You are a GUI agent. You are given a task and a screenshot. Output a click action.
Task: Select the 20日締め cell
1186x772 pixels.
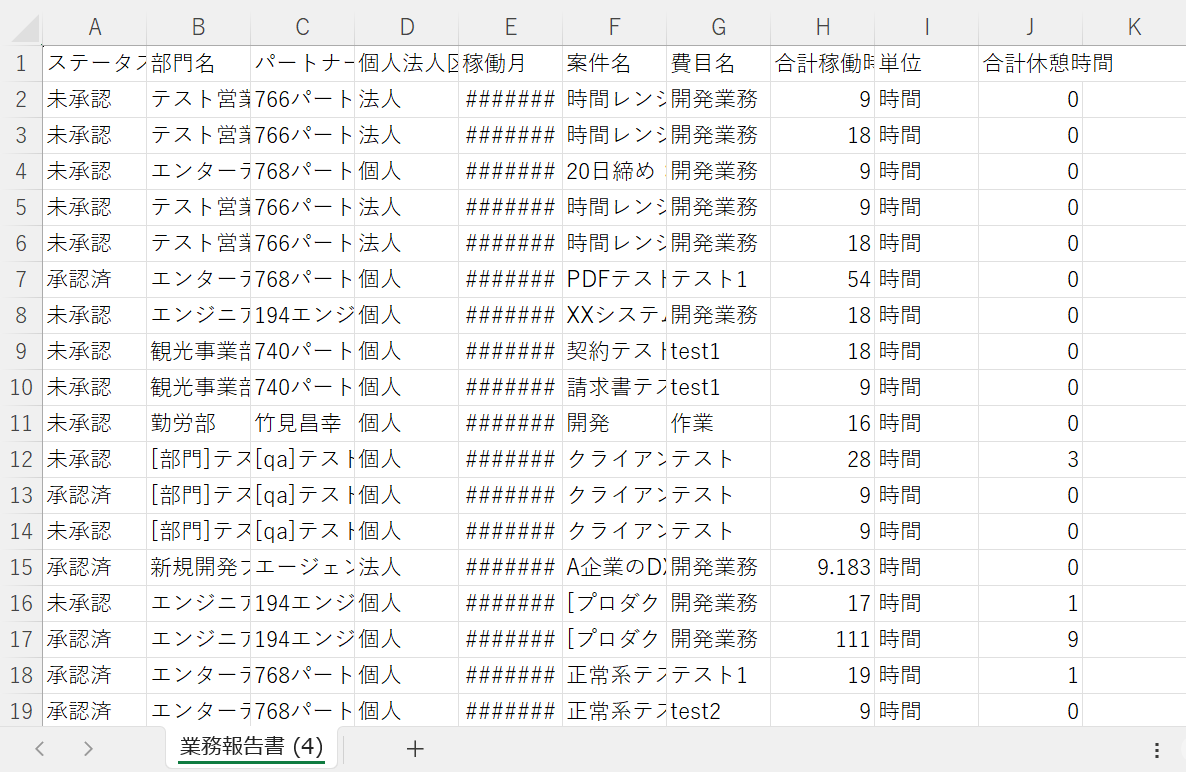[x=614, y=172]
